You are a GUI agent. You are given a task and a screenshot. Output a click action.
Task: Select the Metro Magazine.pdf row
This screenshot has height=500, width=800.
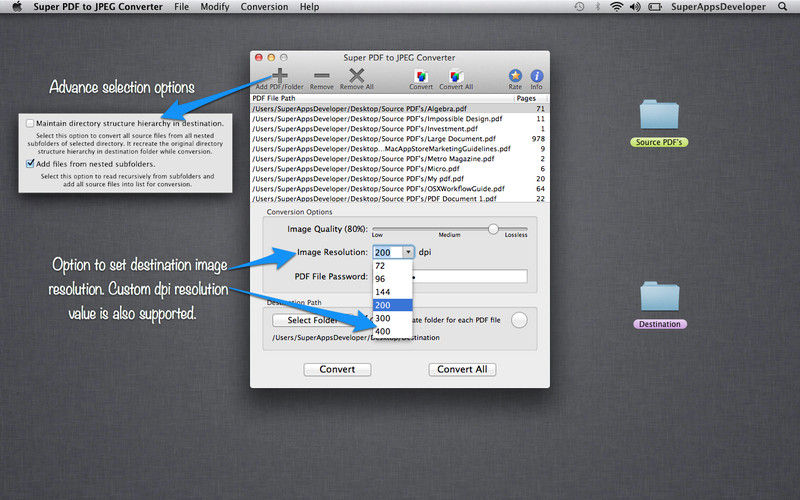(399, 159)
